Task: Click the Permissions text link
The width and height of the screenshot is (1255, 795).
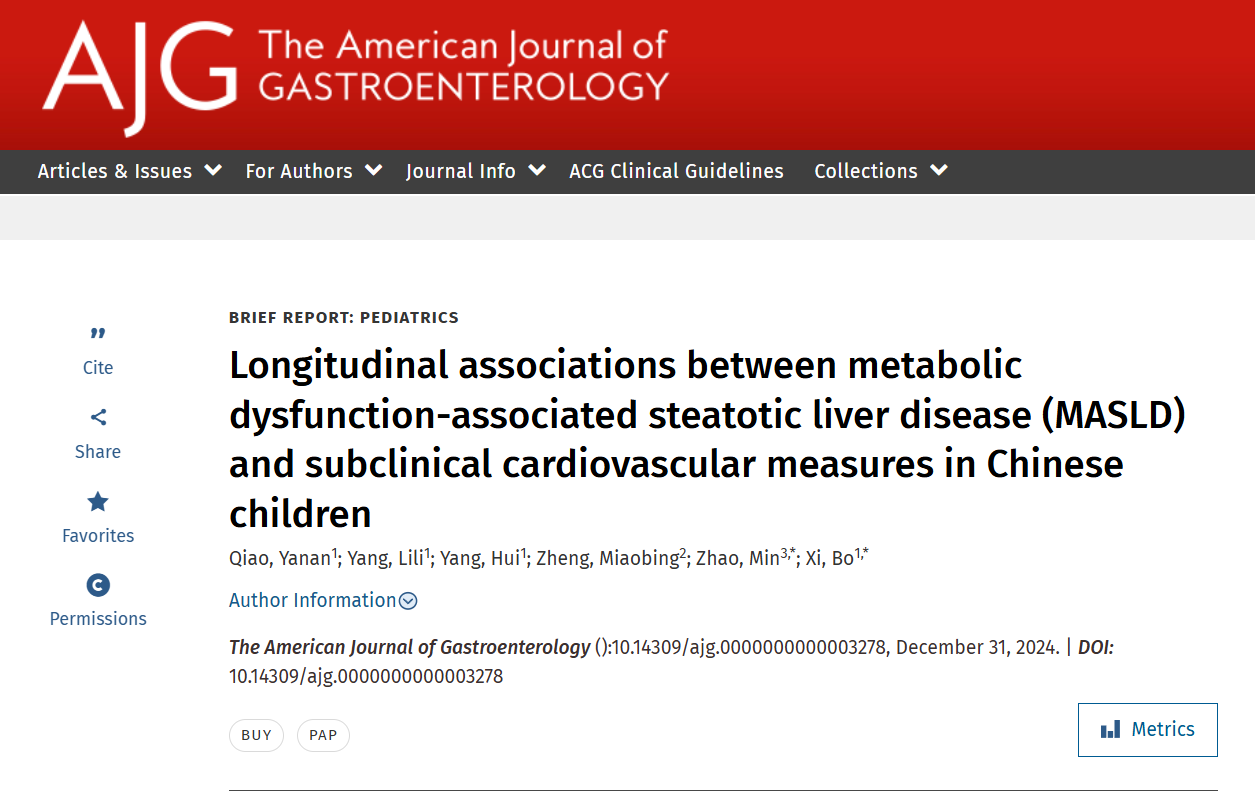Action: coord(98,619)
